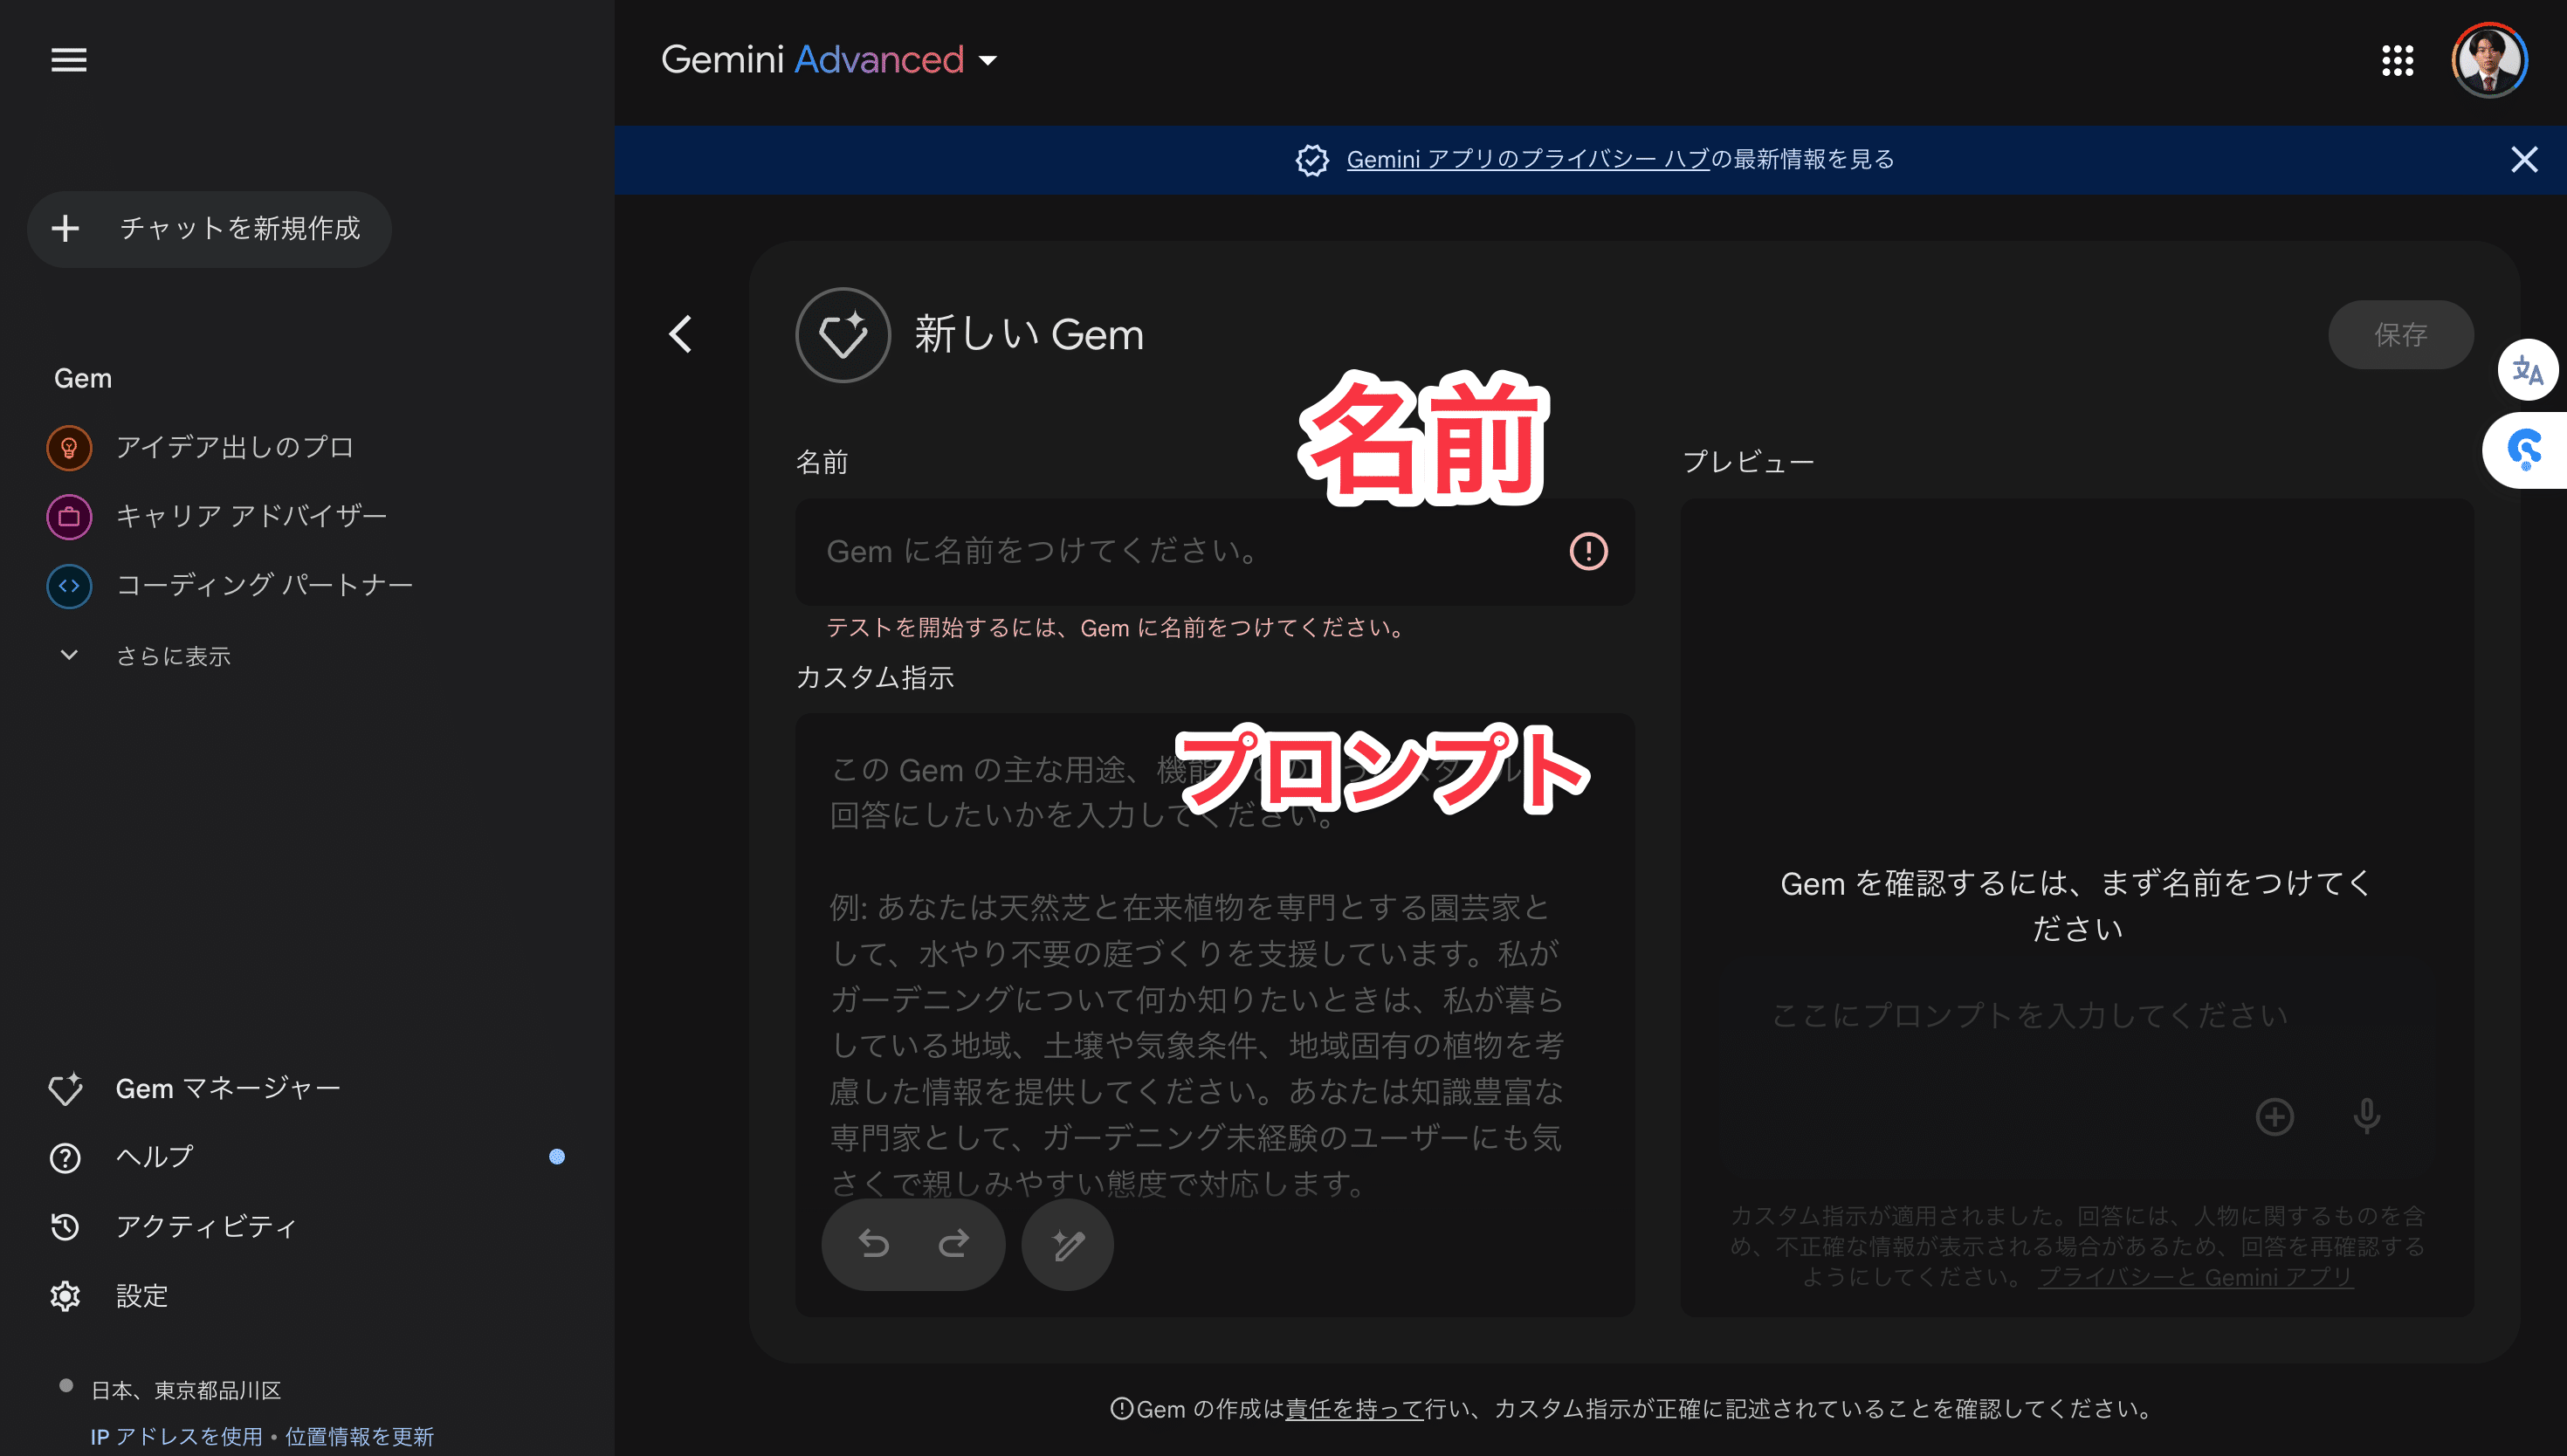Open Gem マネージャー
The image size is (2567, 1456).
tap(227, 1088)
